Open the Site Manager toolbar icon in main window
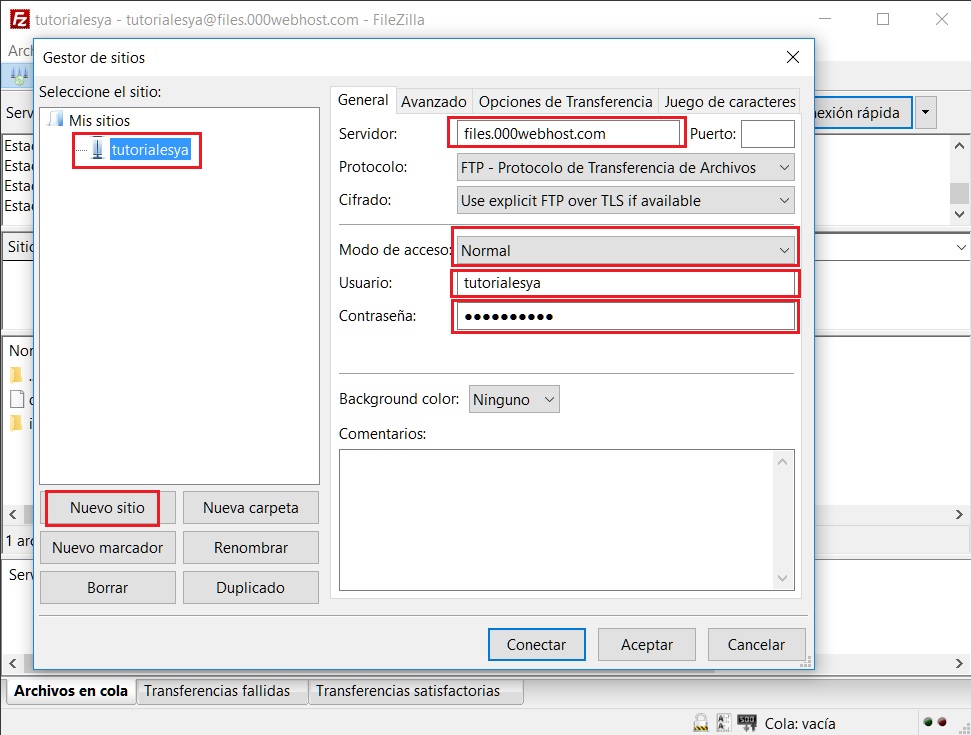This screenshot has height=735, width=971. [x=19, y=76]
